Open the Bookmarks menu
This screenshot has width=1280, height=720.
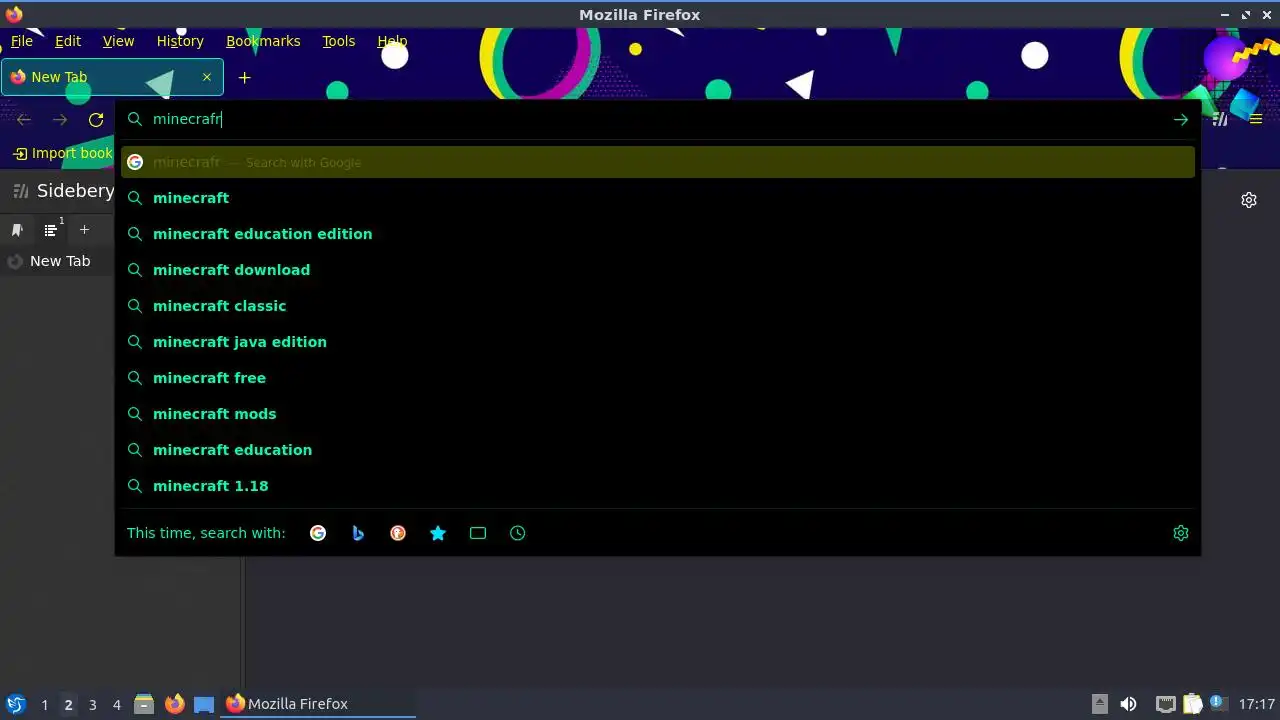coord(263,41)
